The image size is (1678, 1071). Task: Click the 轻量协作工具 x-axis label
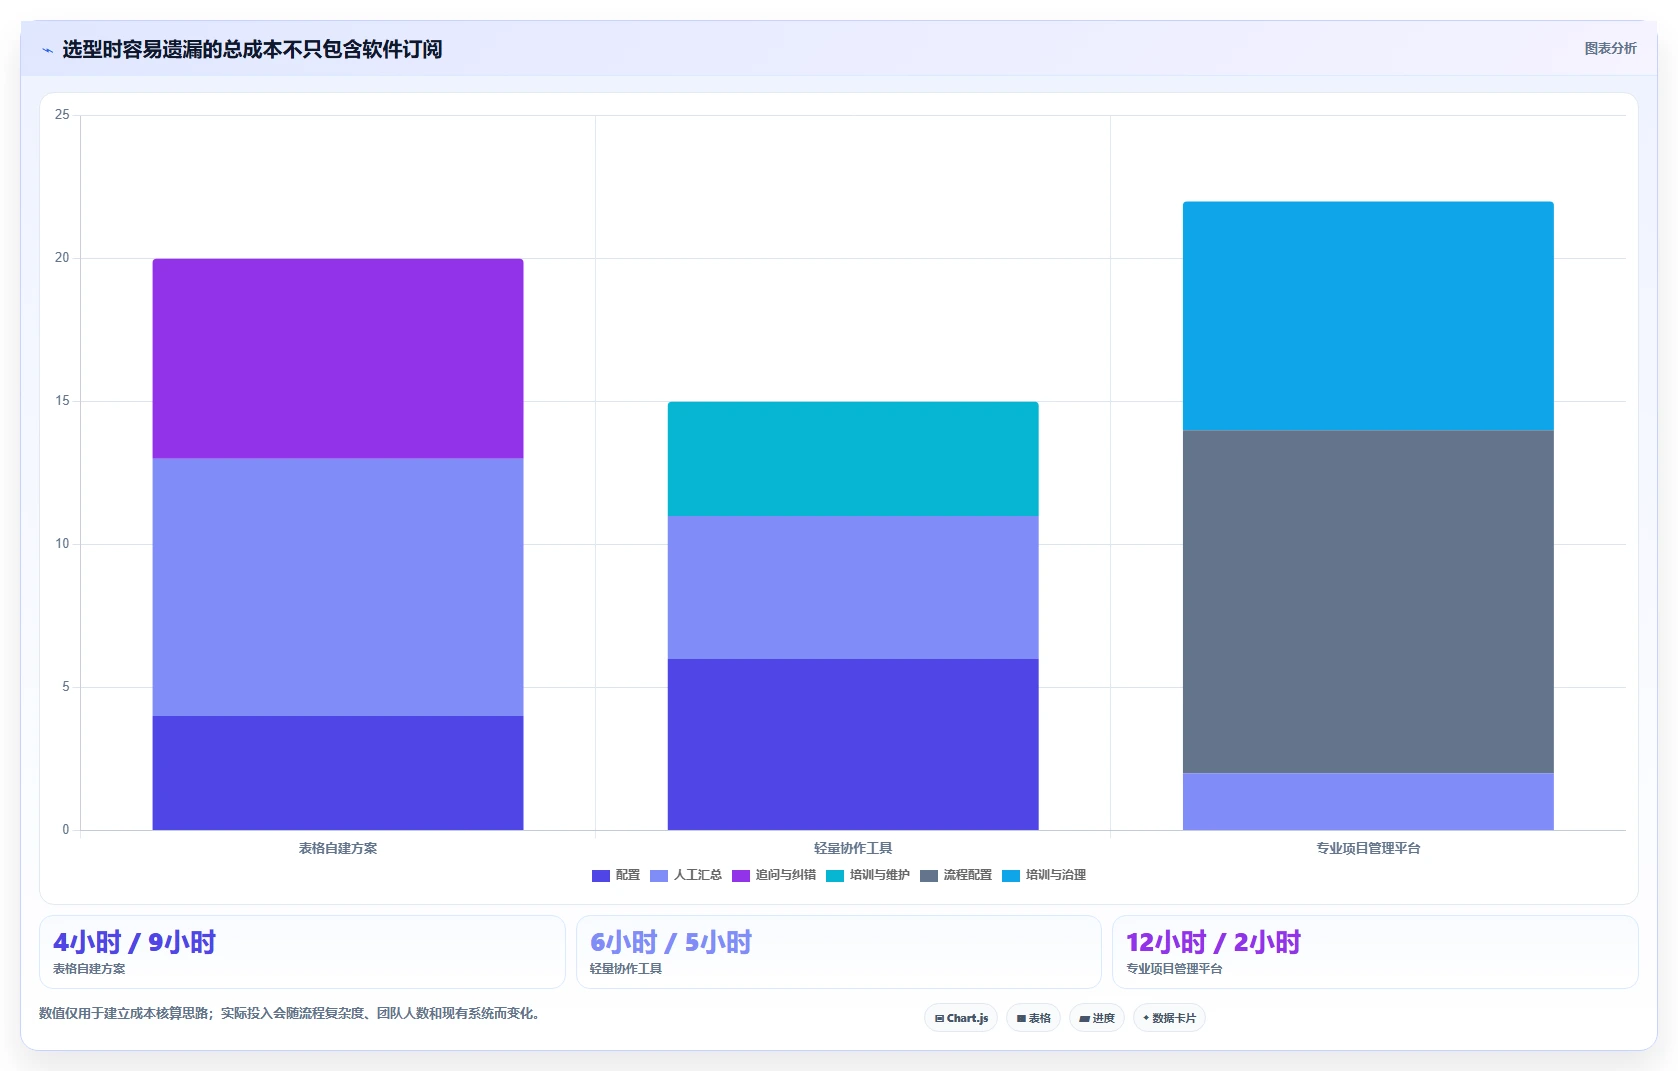[853, 848]
